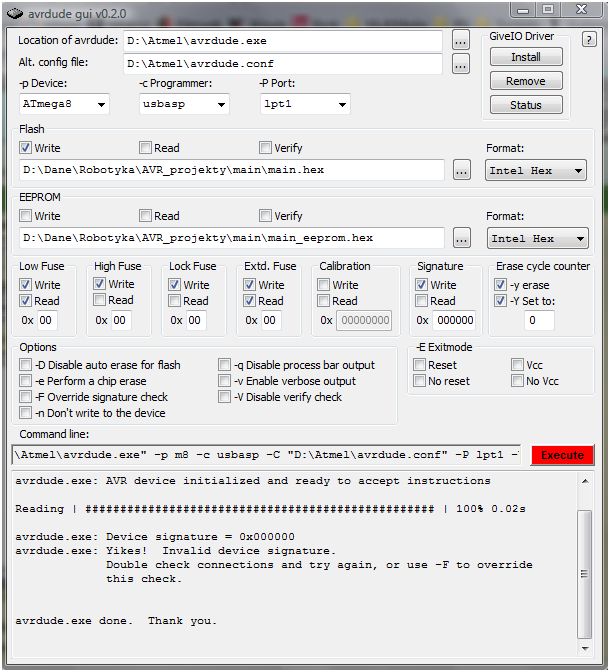Image resolution: width=610 pixels, height=672 pixels.
Task: Enable High Fuse Read checkbox
Action: tap(99, 300)
